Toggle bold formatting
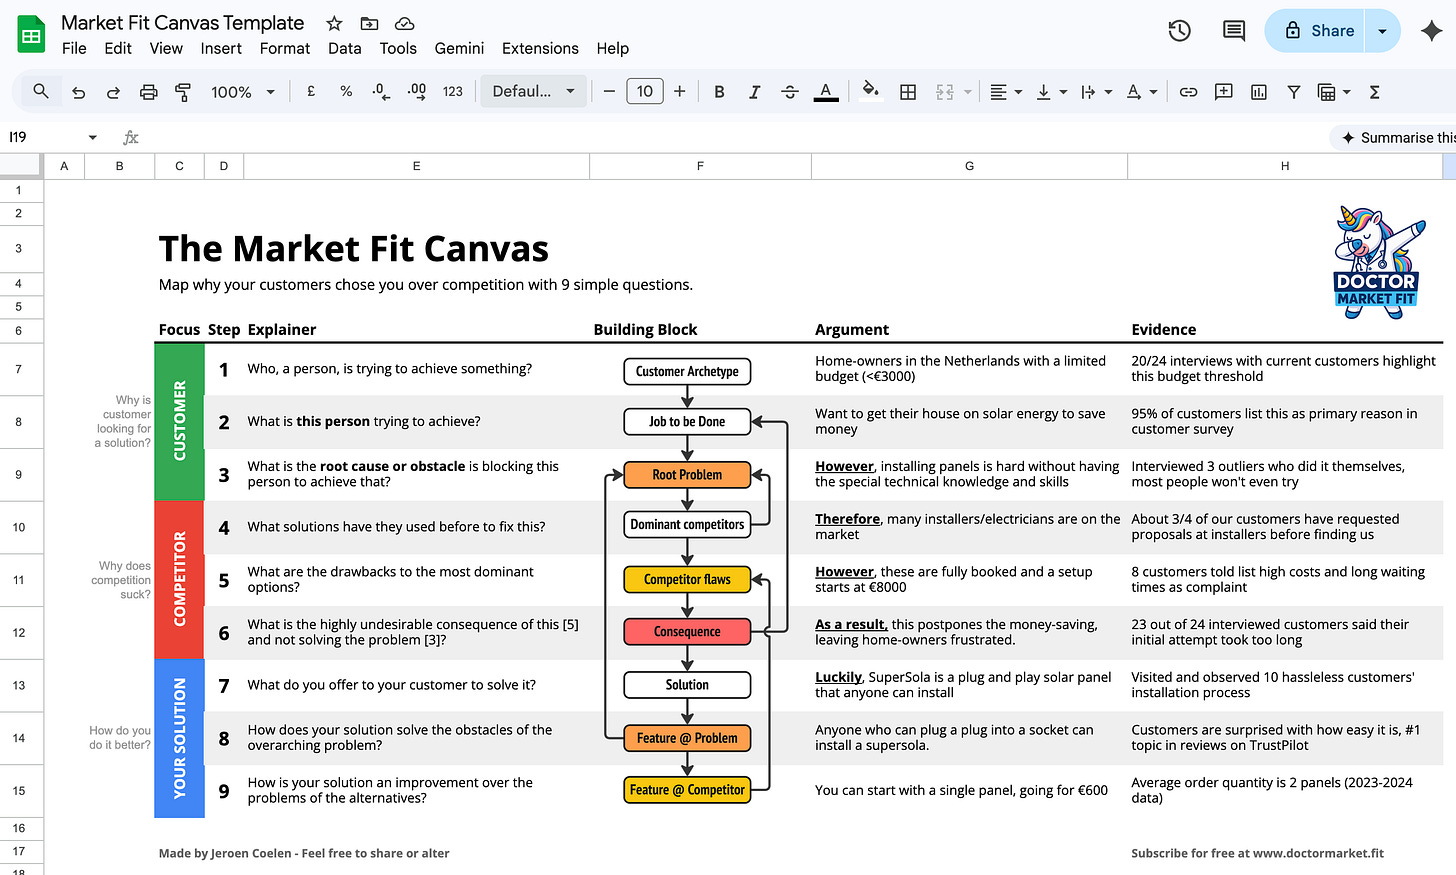The height and width of the screenshot is (875, 1456). tap(719, 92)
